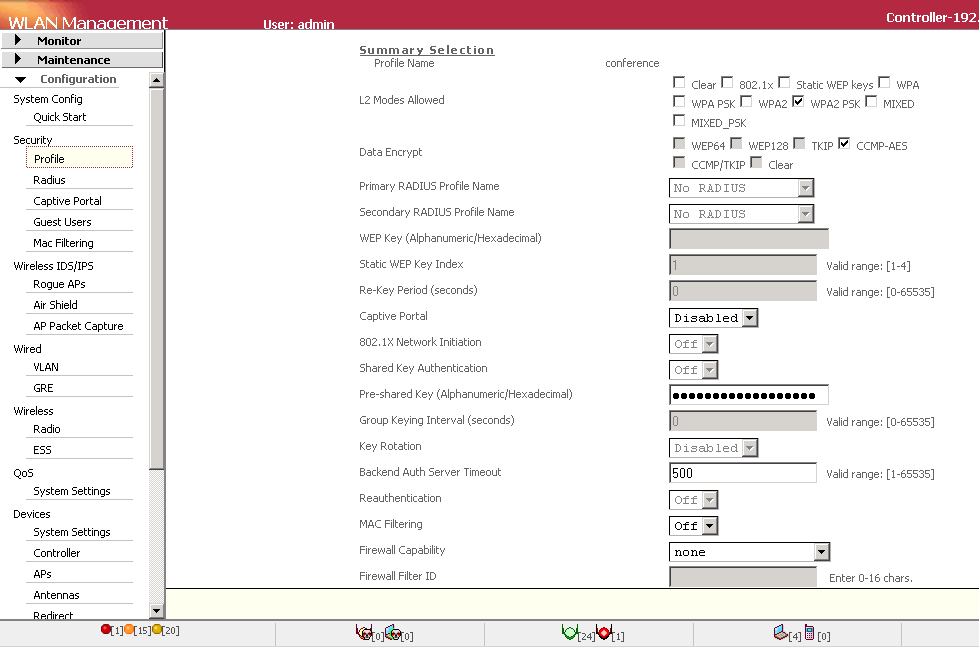The image size is (979, 648).
Task: Click the red offline AP icon showing [1]
Action: coord(604,632)
